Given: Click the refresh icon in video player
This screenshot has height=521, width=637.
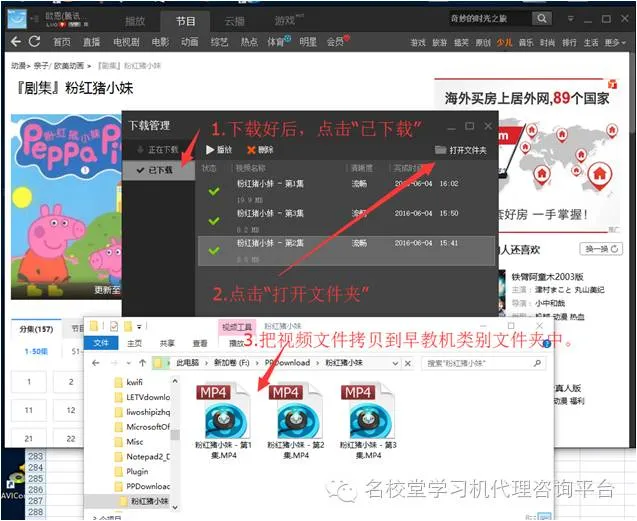Looking at the screenshot, I should pyautogui.click(x=35, y=41).
